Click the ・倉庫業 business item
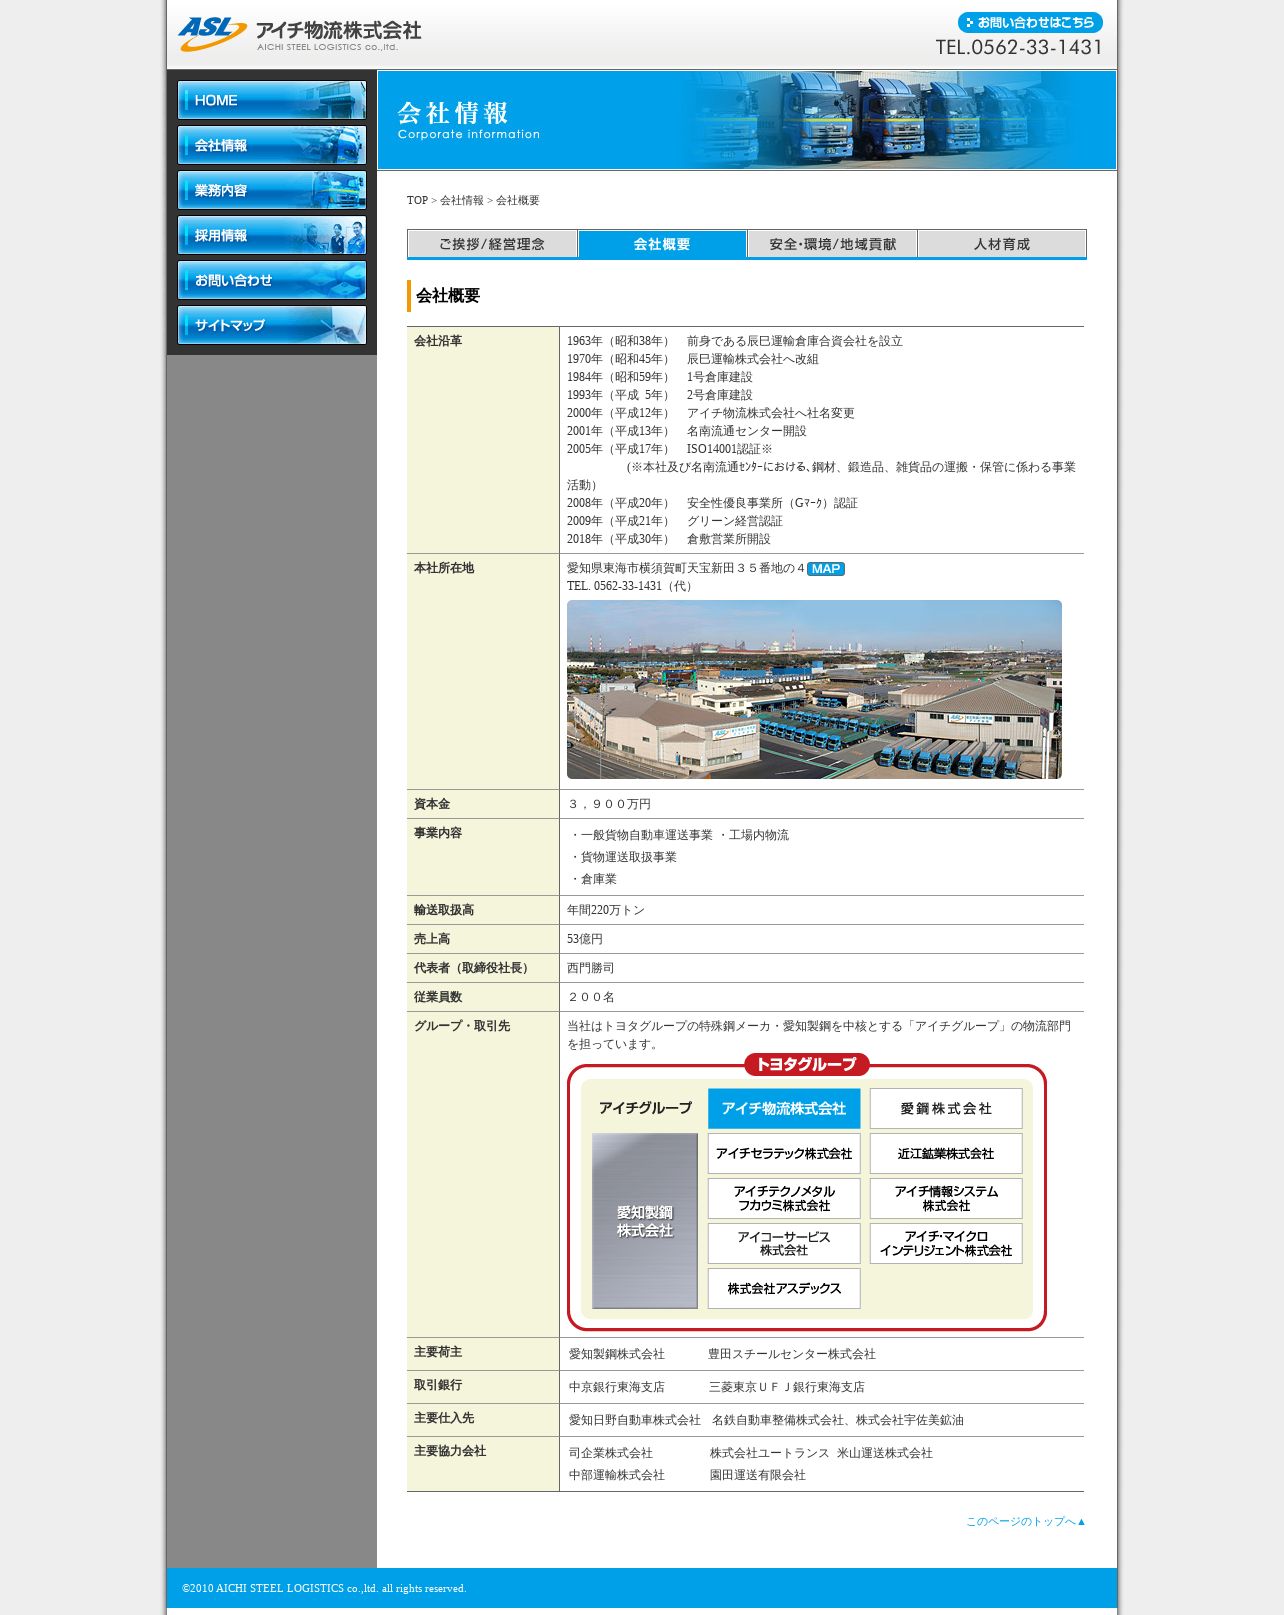 point(593,879)
